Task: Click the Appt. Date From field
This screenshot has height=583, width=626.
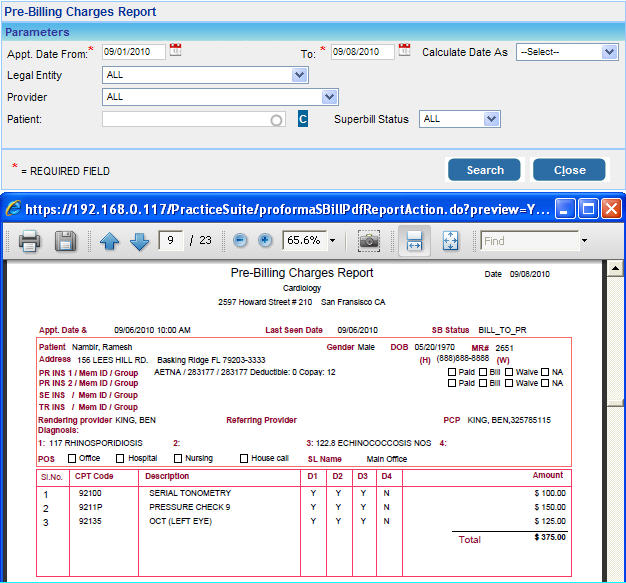Action: (x=133, y=52)
